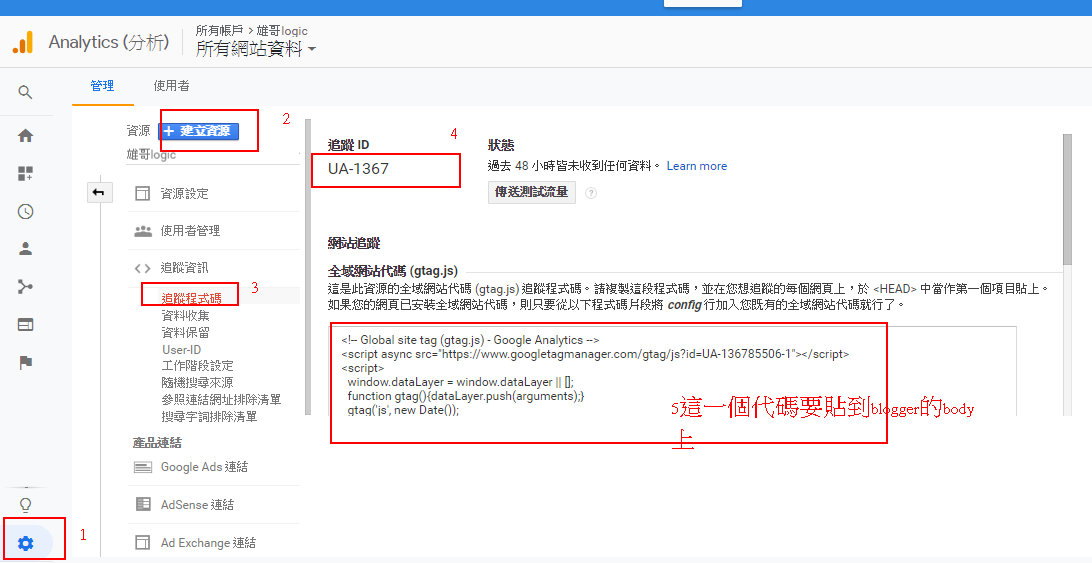Click 建立資源 create property button
This screenshot has width=1092, height=563.
pyautogui.click(x=199, y=131)
